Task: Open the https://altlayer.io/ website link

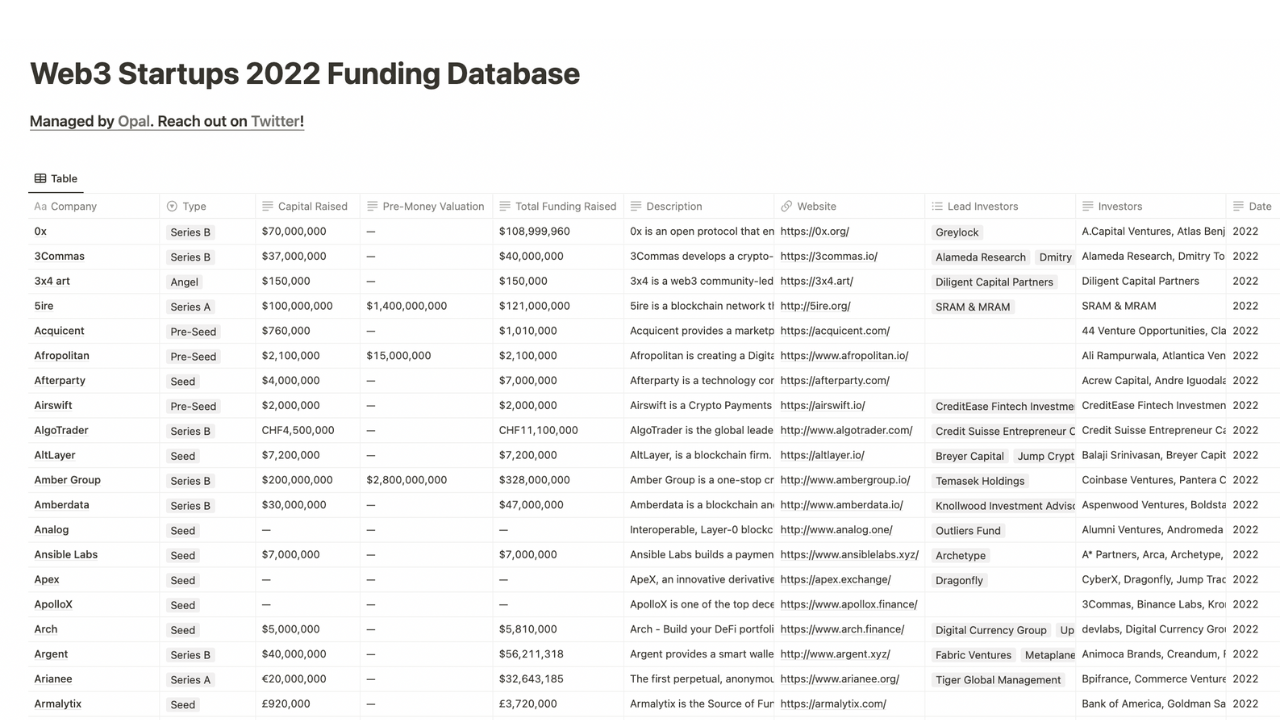Action: pyautogui.click(x=822, y=455)
